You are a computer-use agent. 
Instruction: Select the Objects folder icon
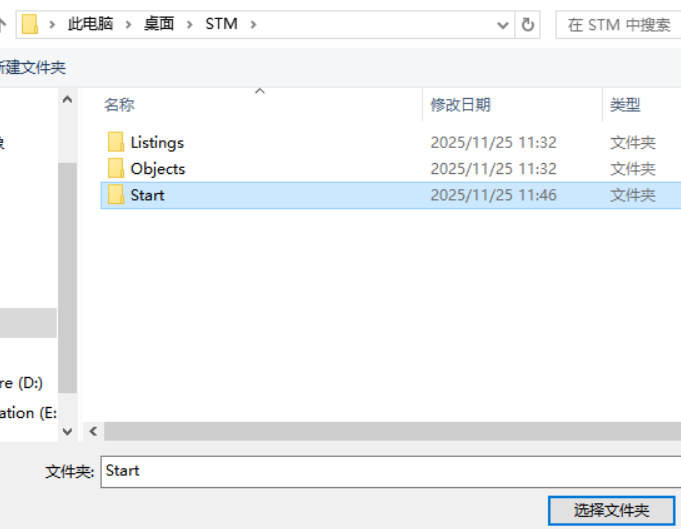pyautogui.click(x=116, y=169)
